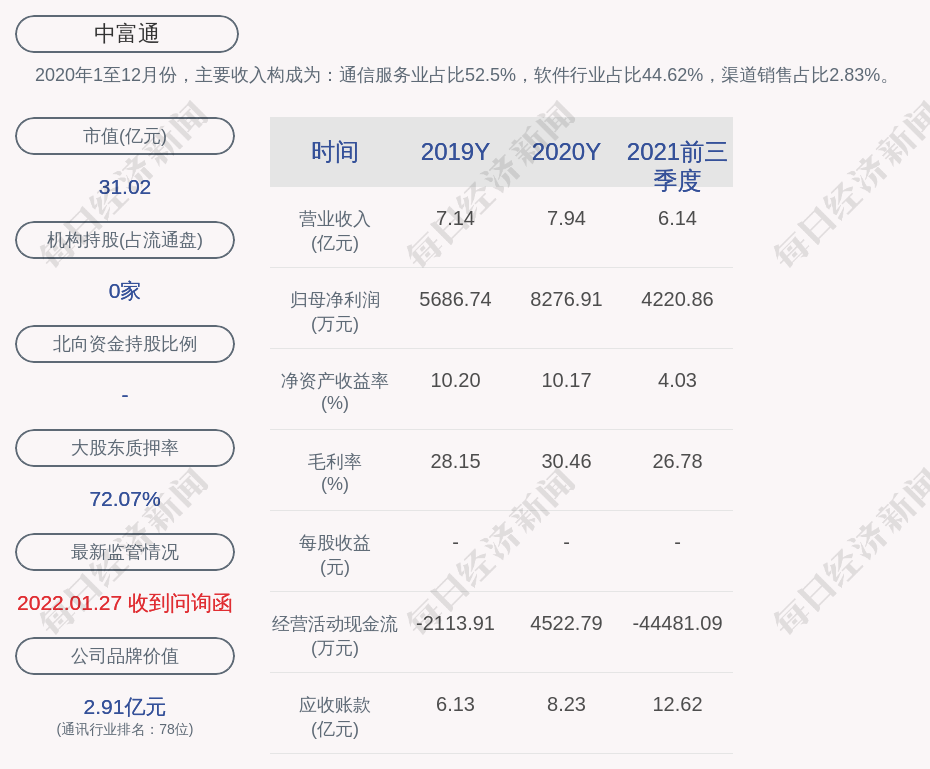Click the 大股东质押率 label pill
The width and height of the screenshot is (930, 769).
pos(125,448)
